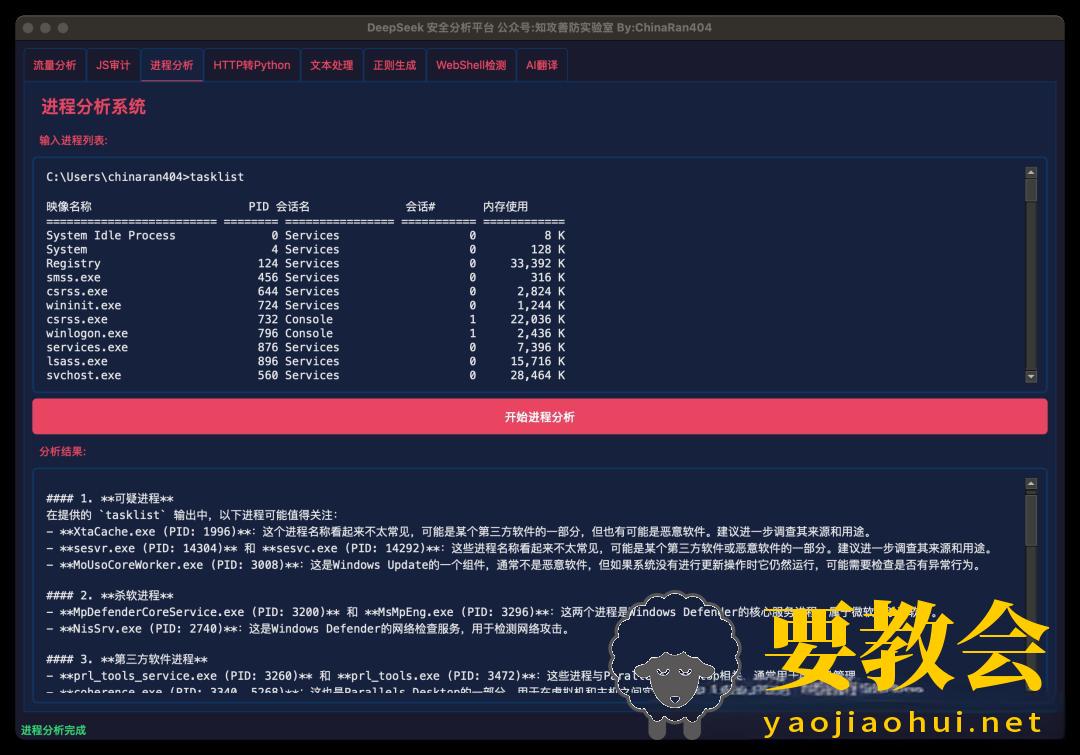
Task: Click the yellow minimize window button
Action: pyautogui.click(x=45, y=28)
